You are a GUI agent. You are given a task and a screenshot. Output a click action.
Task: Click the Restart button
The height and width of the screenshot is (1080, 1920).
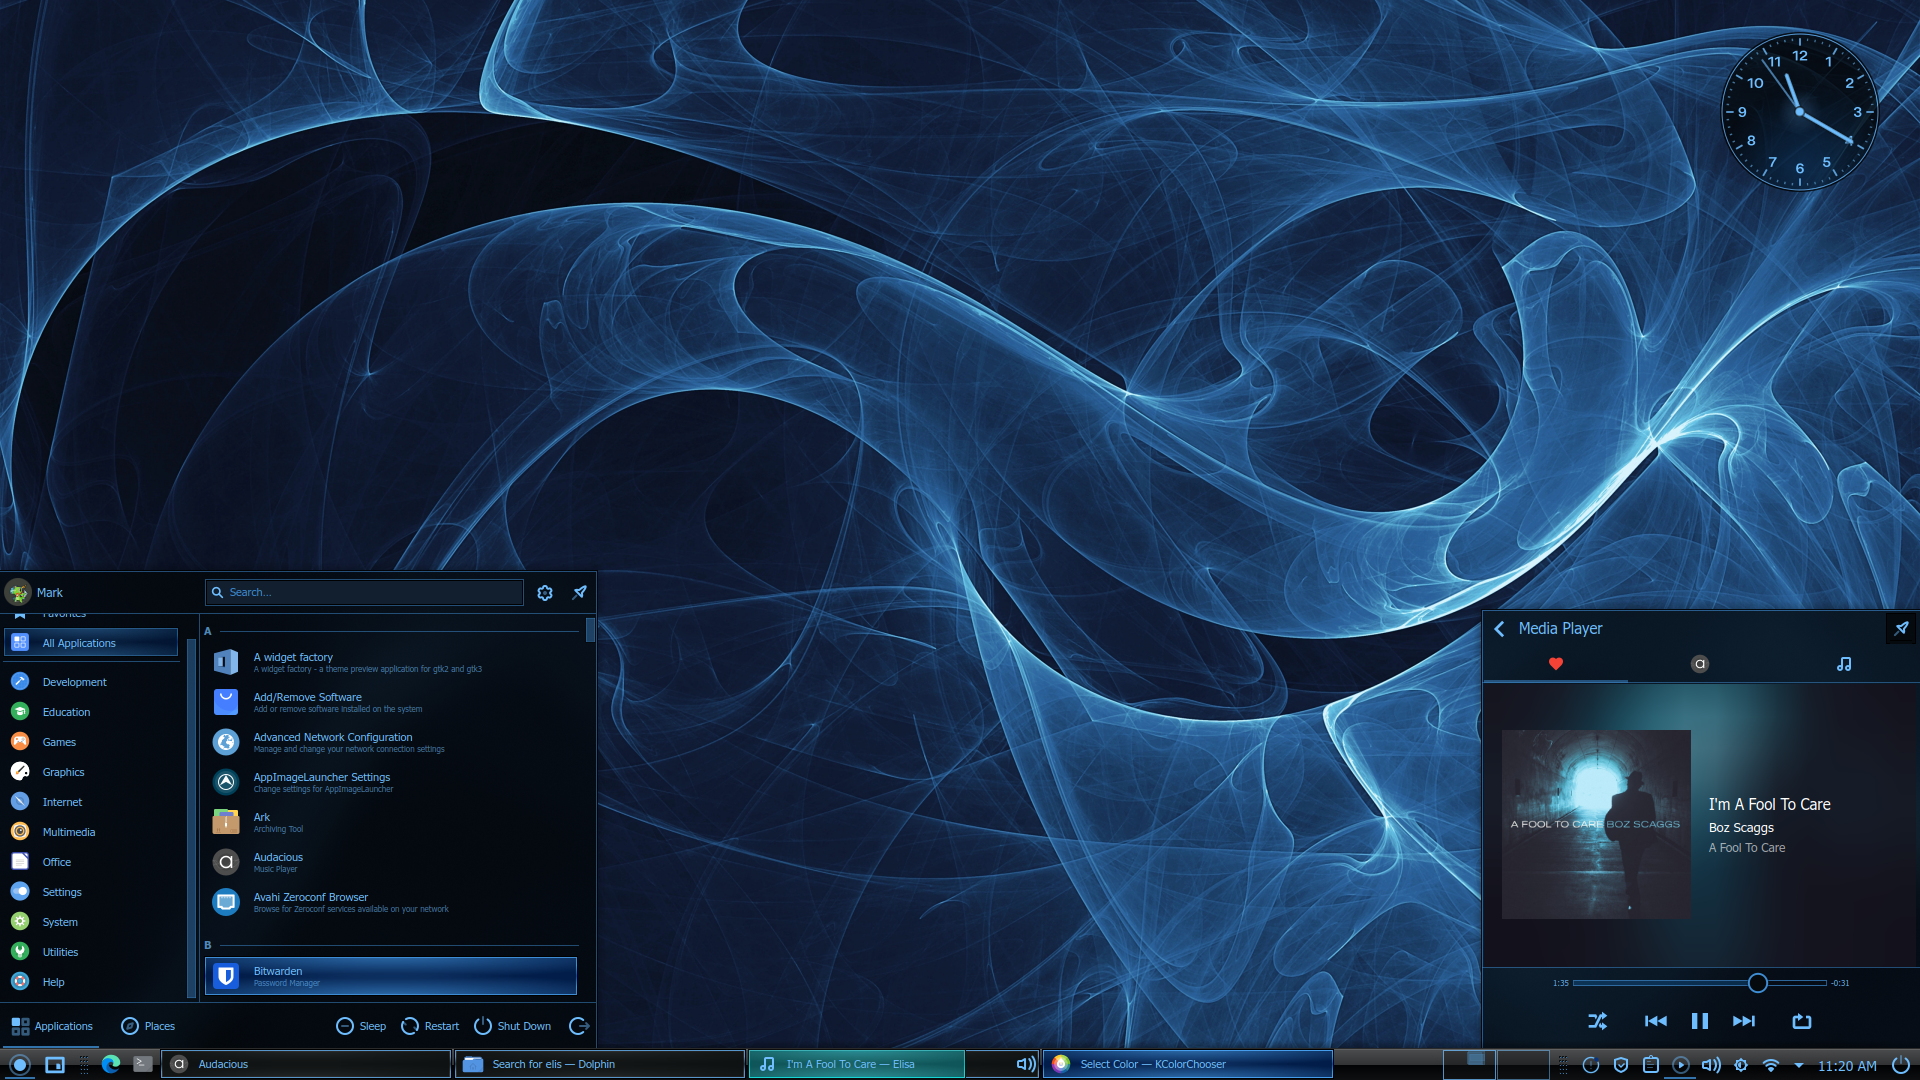(430, 1026)
